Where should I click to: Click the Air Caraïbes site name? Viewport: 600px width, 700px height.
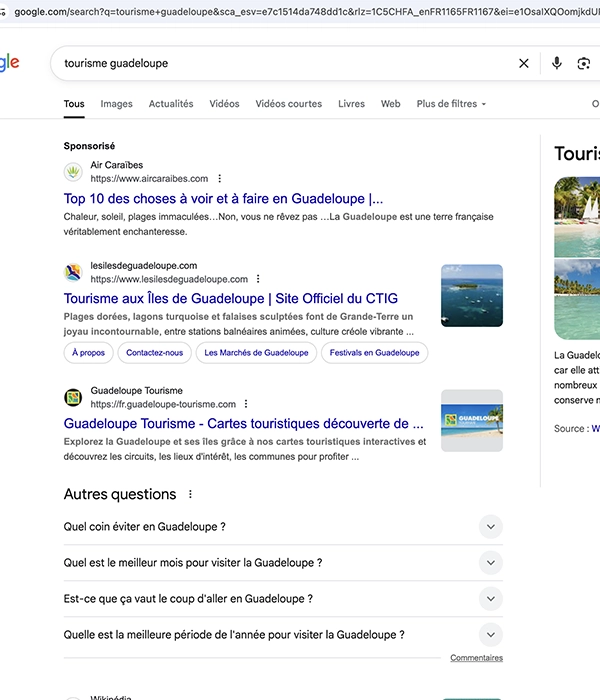pos(117,165)
